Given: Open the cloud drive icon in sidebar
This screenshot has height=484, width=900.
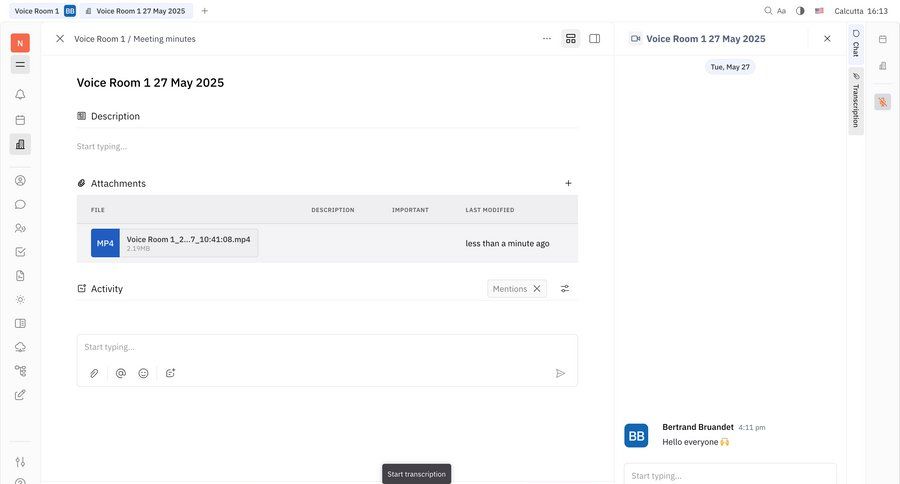Looking at the screenshot, I should (x=20, y=347).
